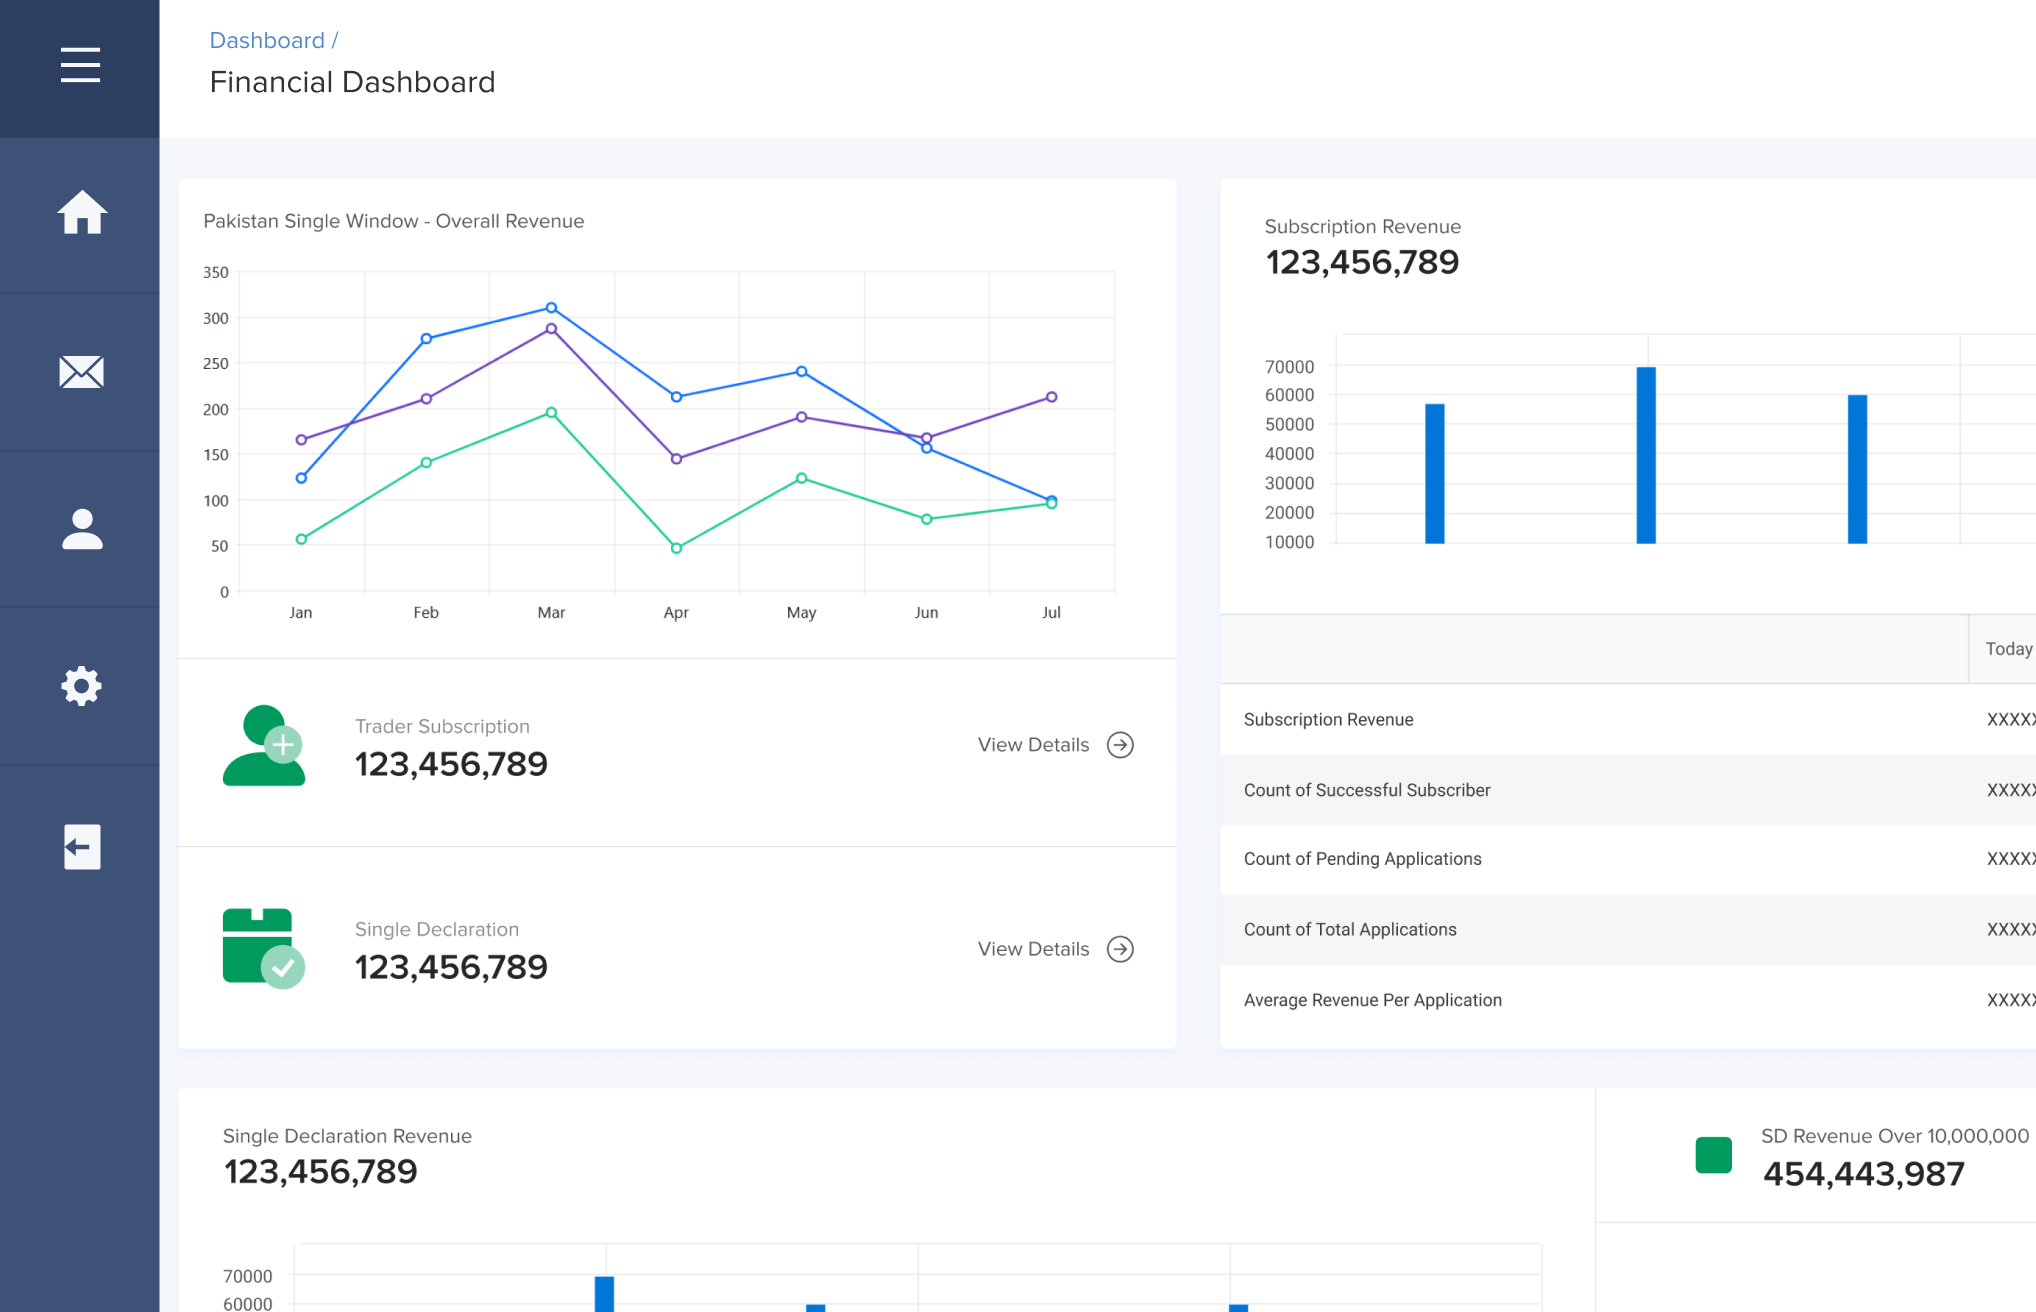Click the arrow circle beside Single Declaration View Details
The image size is (2036, 1312).
(1120, 949)
